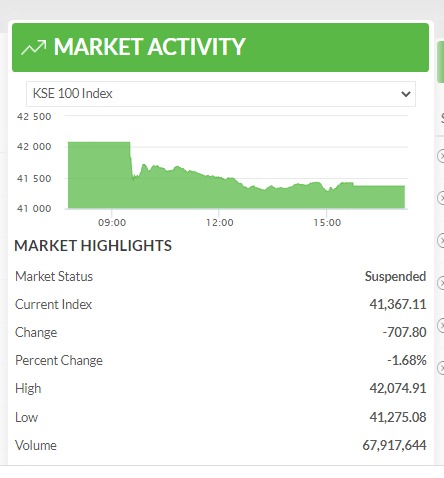
Task: Click the MARKET HIGHLIGHTS heading
Action: [x=93, y=246]
